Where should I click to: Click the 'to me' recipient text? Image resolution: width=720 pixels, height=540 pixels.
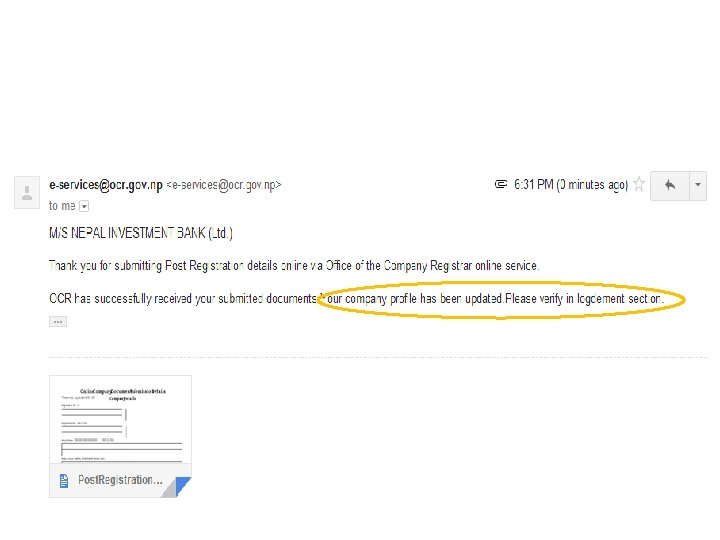[x=62, y=206]
